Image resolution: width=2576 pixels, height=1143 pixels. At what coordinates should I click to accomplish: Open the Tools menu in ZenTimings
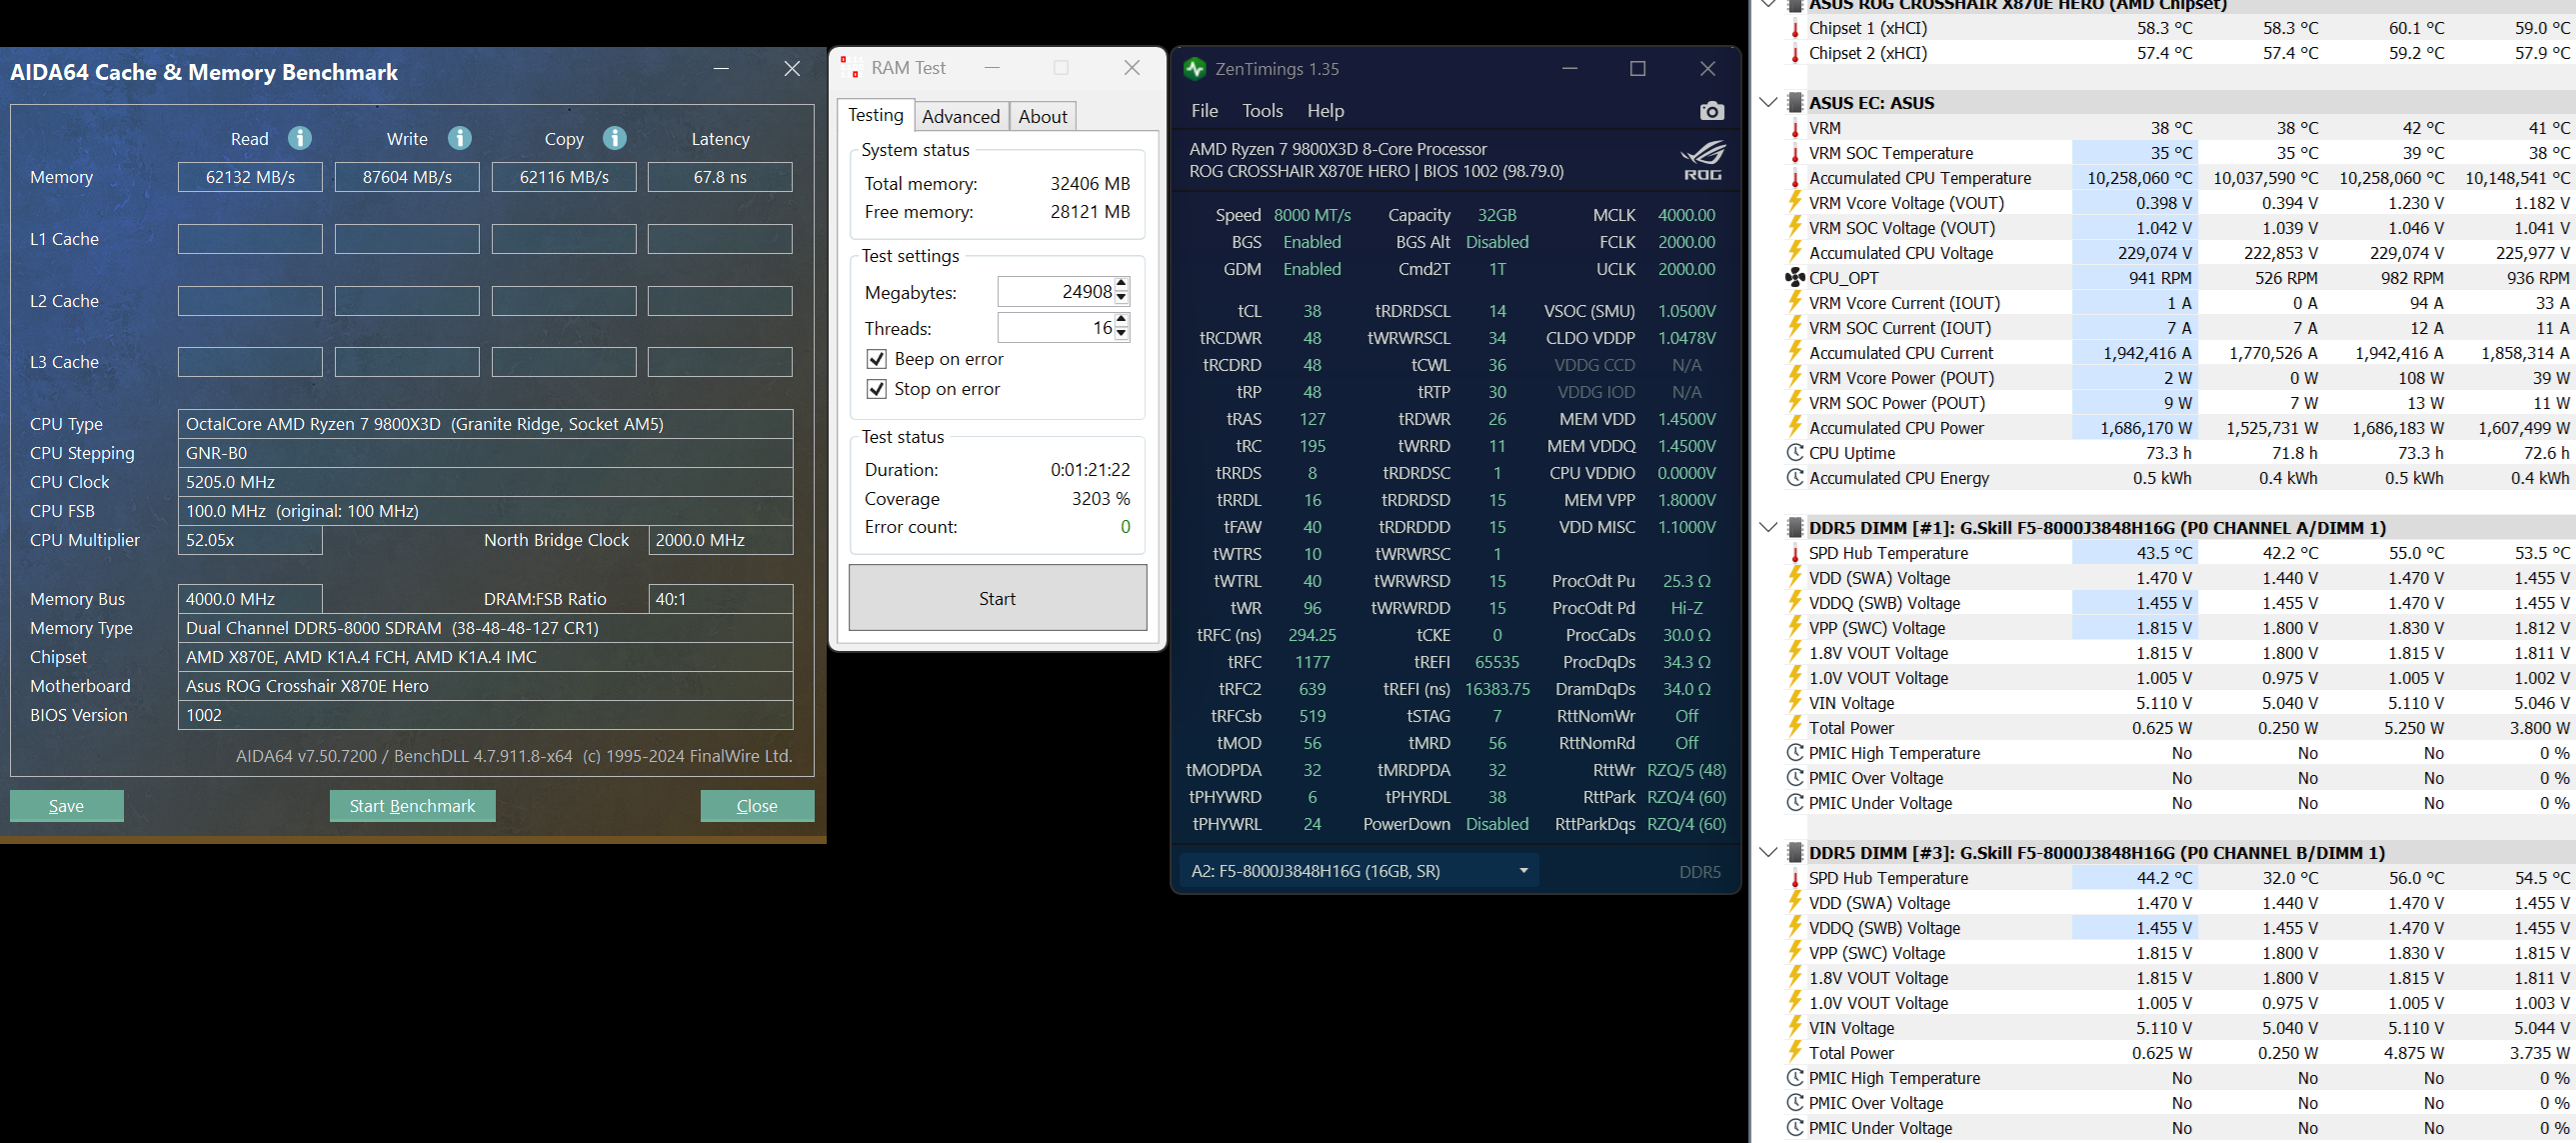tap(1262, 111)
